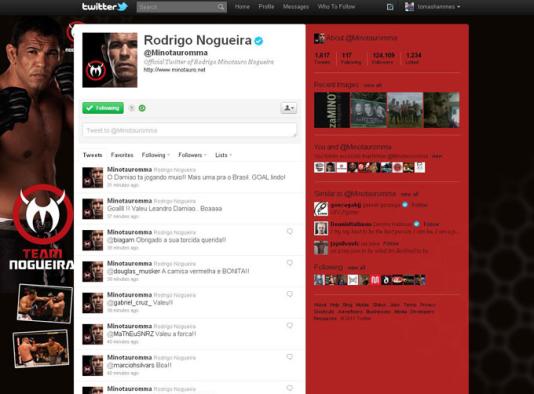Toggle the green retweets icon beside Following

point(142,108)
